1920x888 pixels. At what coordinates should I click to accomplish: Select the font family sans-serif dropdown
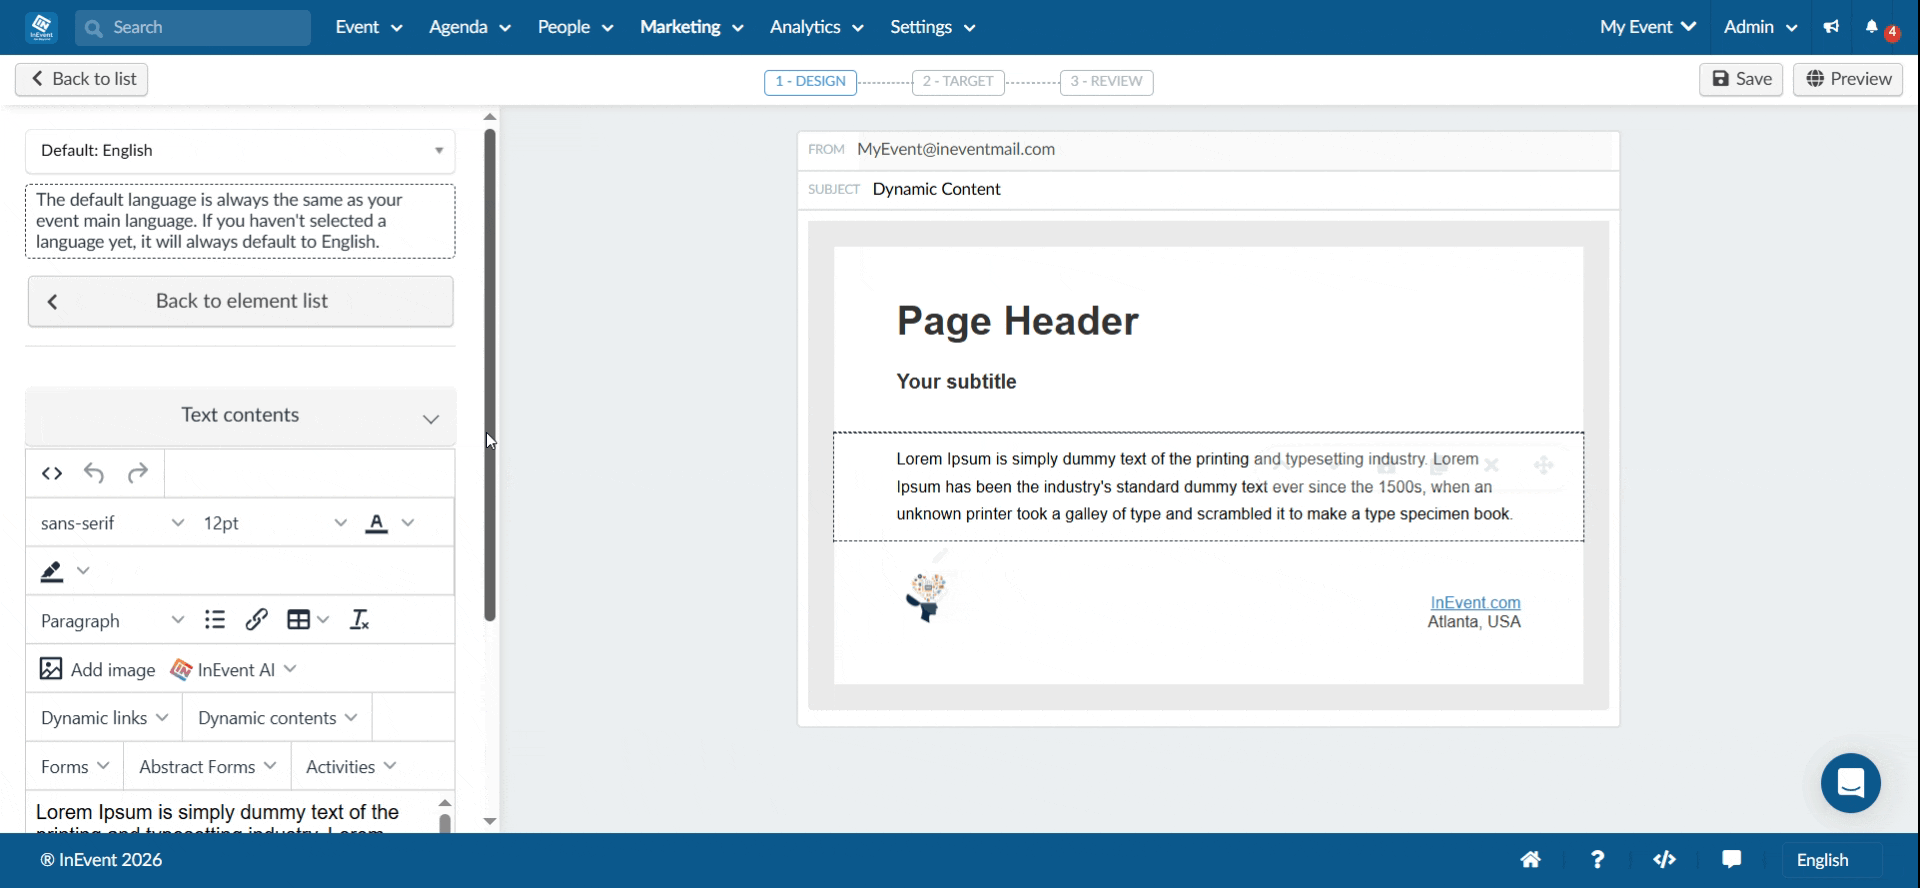coord(111,523)
